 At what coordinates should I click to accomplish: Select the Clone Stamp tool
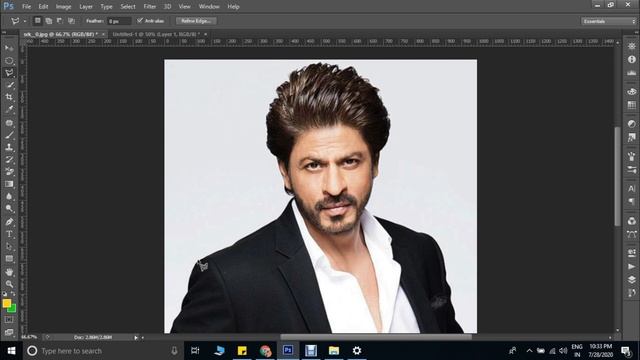coord(9,147)
